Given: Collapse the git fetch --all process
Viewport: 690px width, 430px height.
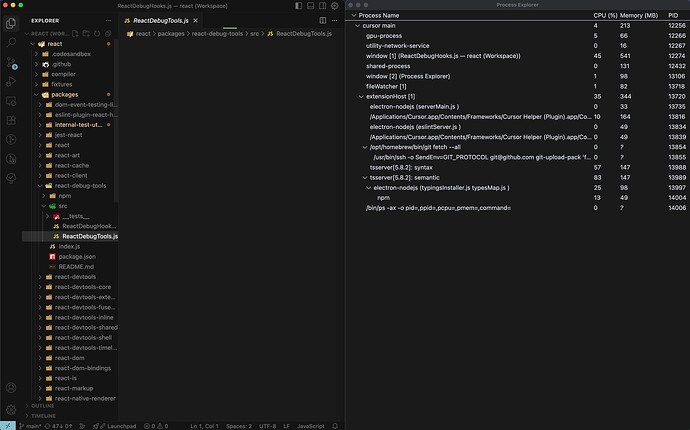Looking at the screenshot, I should [364, 147].
